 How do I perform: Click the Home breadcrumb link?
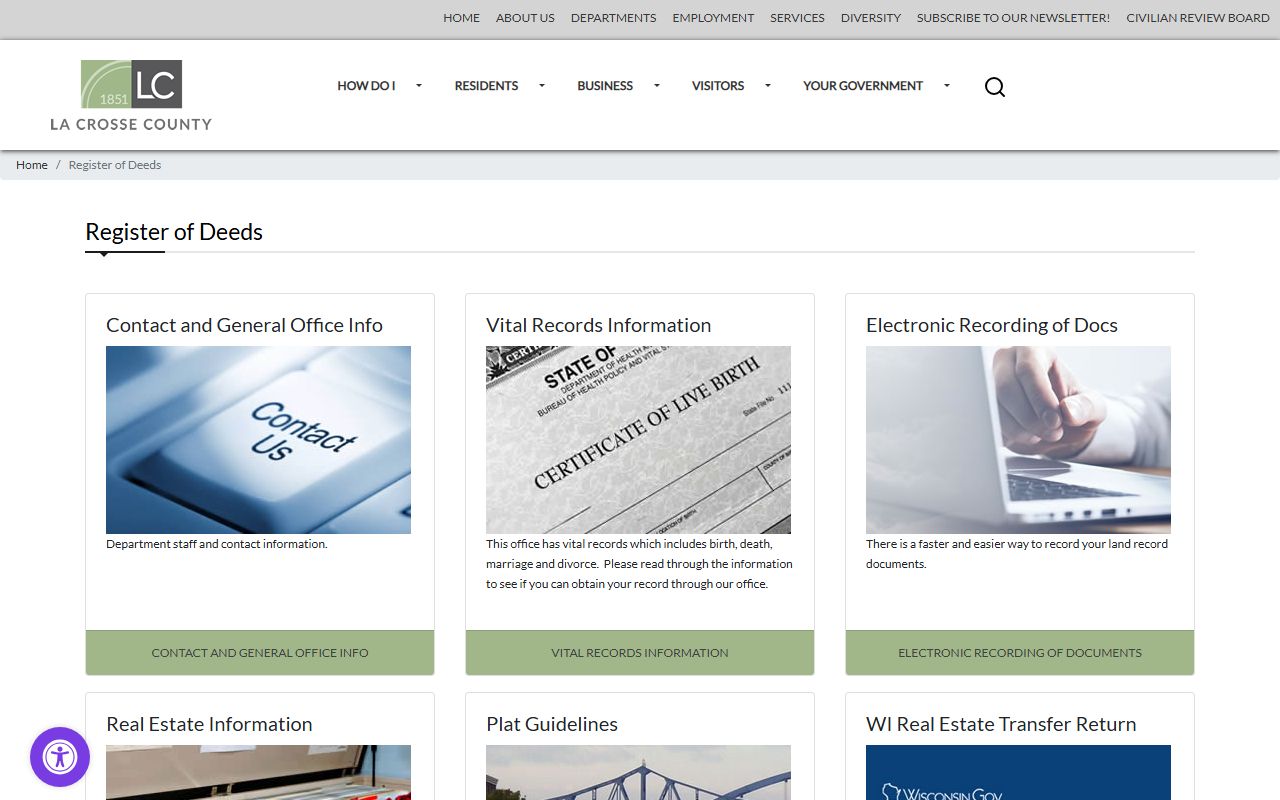[32, 165]
